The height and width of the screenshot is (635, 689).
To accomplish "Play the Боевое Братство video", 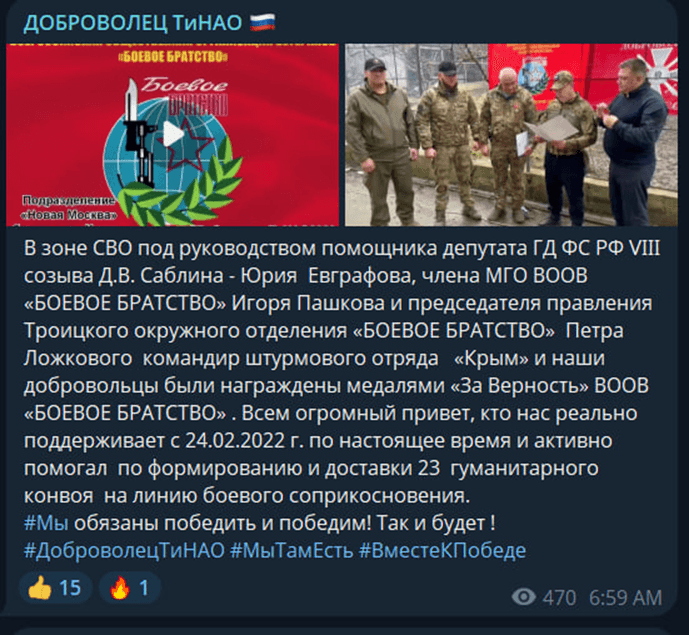I will pos(173,134).
